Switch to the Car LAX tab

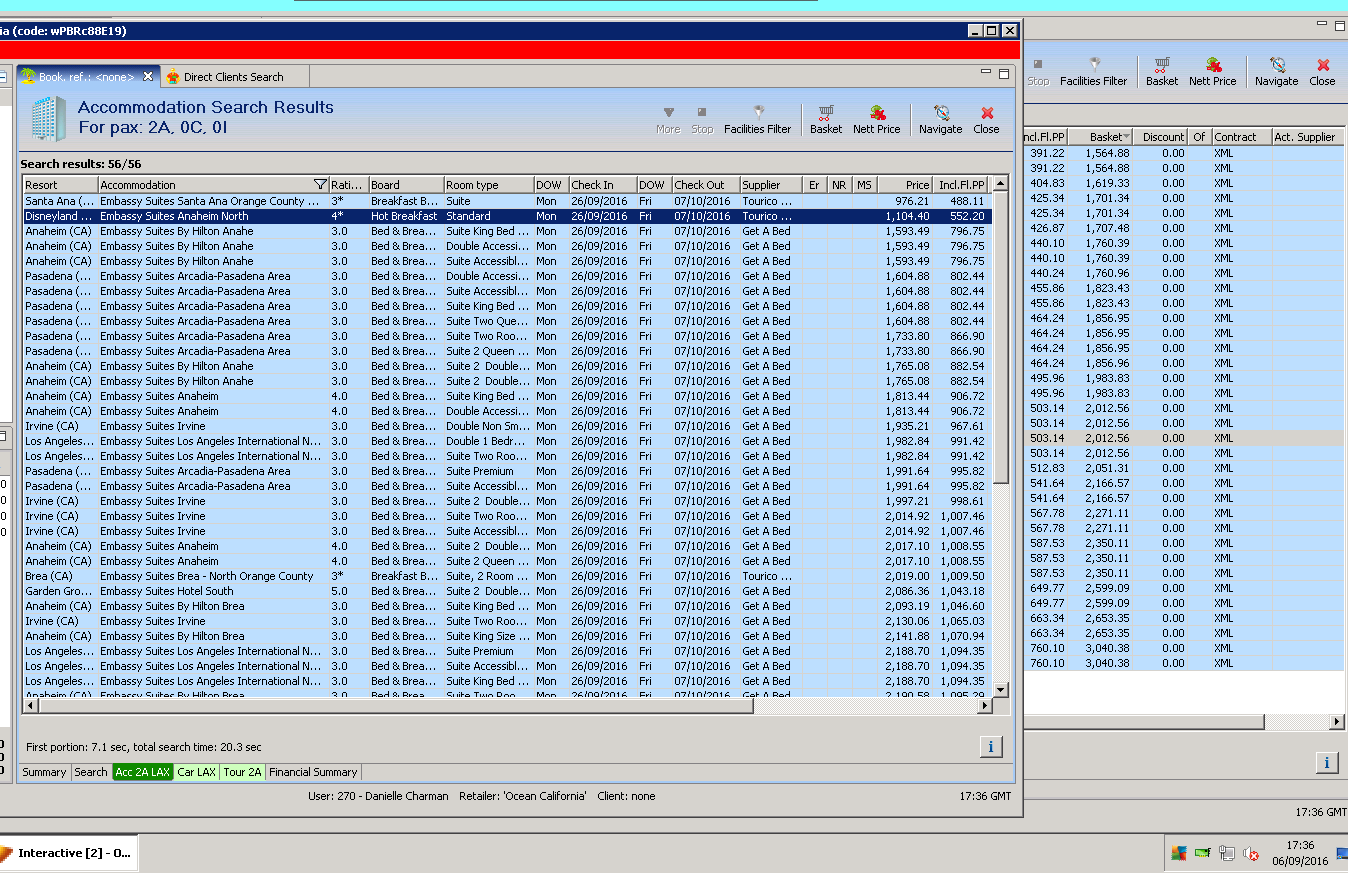pyautogui.click(x=196, y=772)
